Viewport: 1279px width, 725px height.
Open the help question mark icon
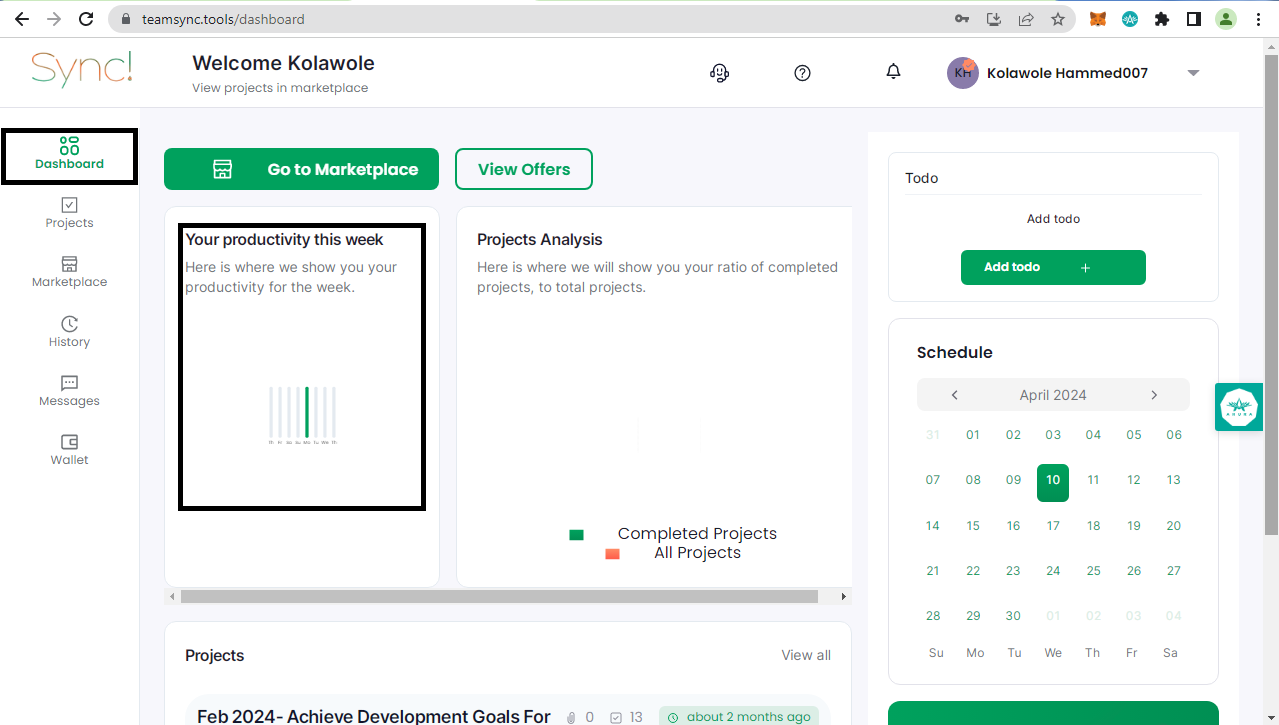click(x=802, y=73)
